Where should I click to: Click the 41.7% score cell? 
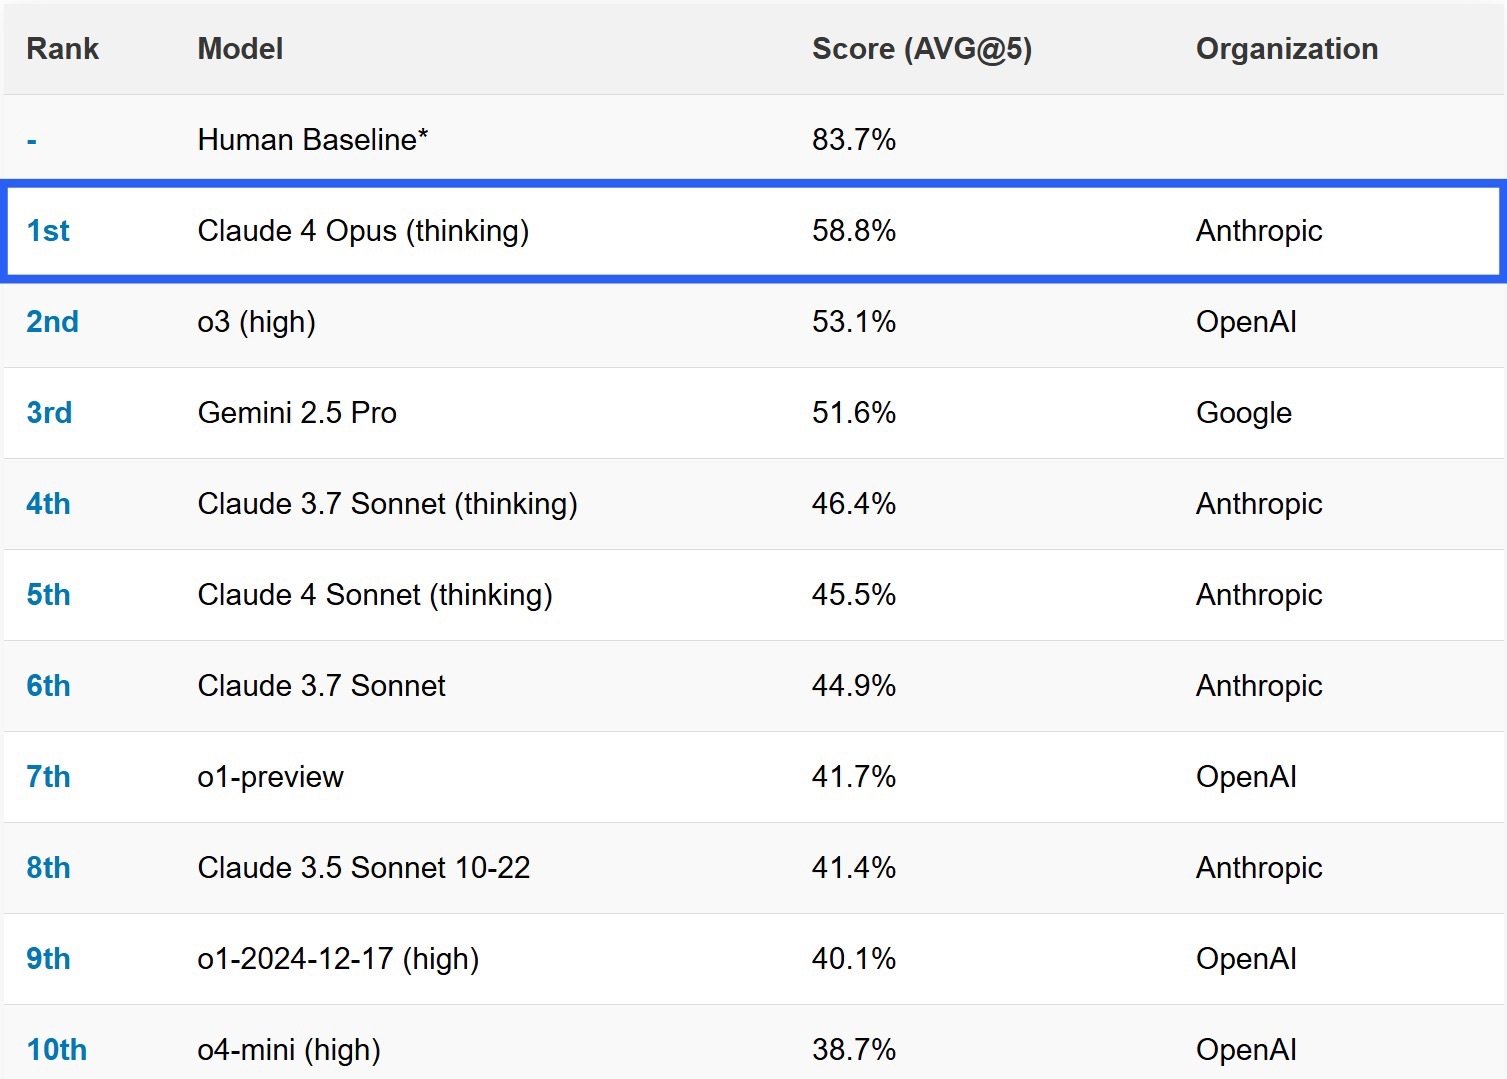pos(854,777)
